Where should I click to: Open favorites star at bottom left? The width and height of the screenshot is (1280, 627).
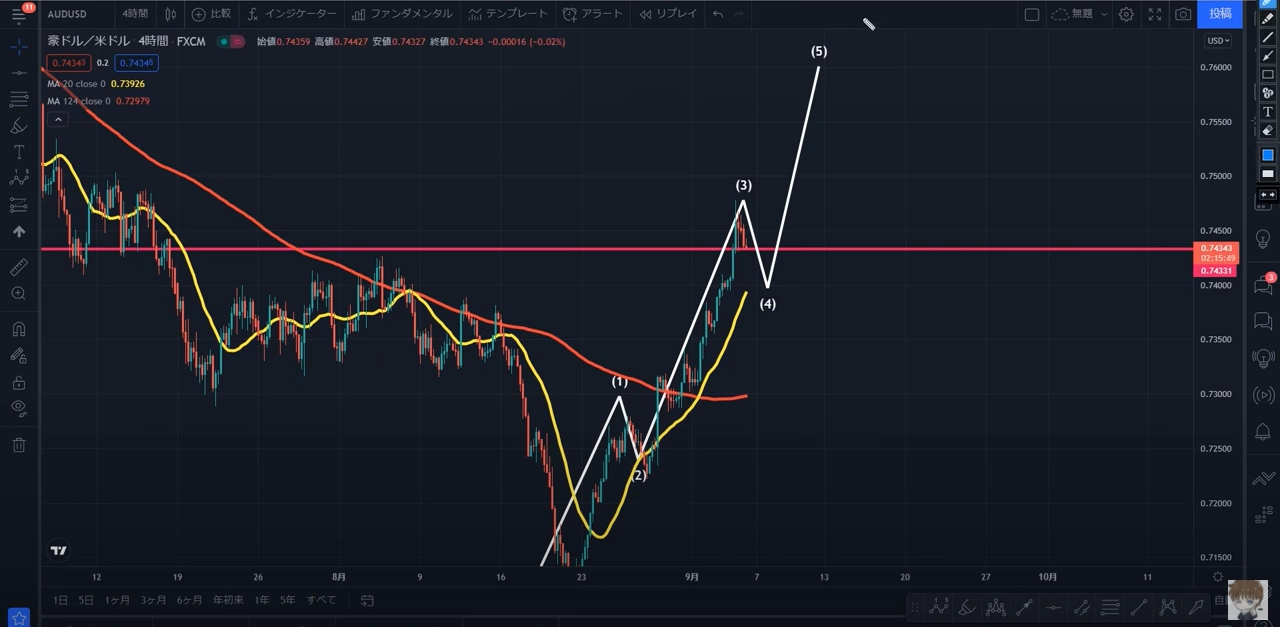(x=18, y=617)
